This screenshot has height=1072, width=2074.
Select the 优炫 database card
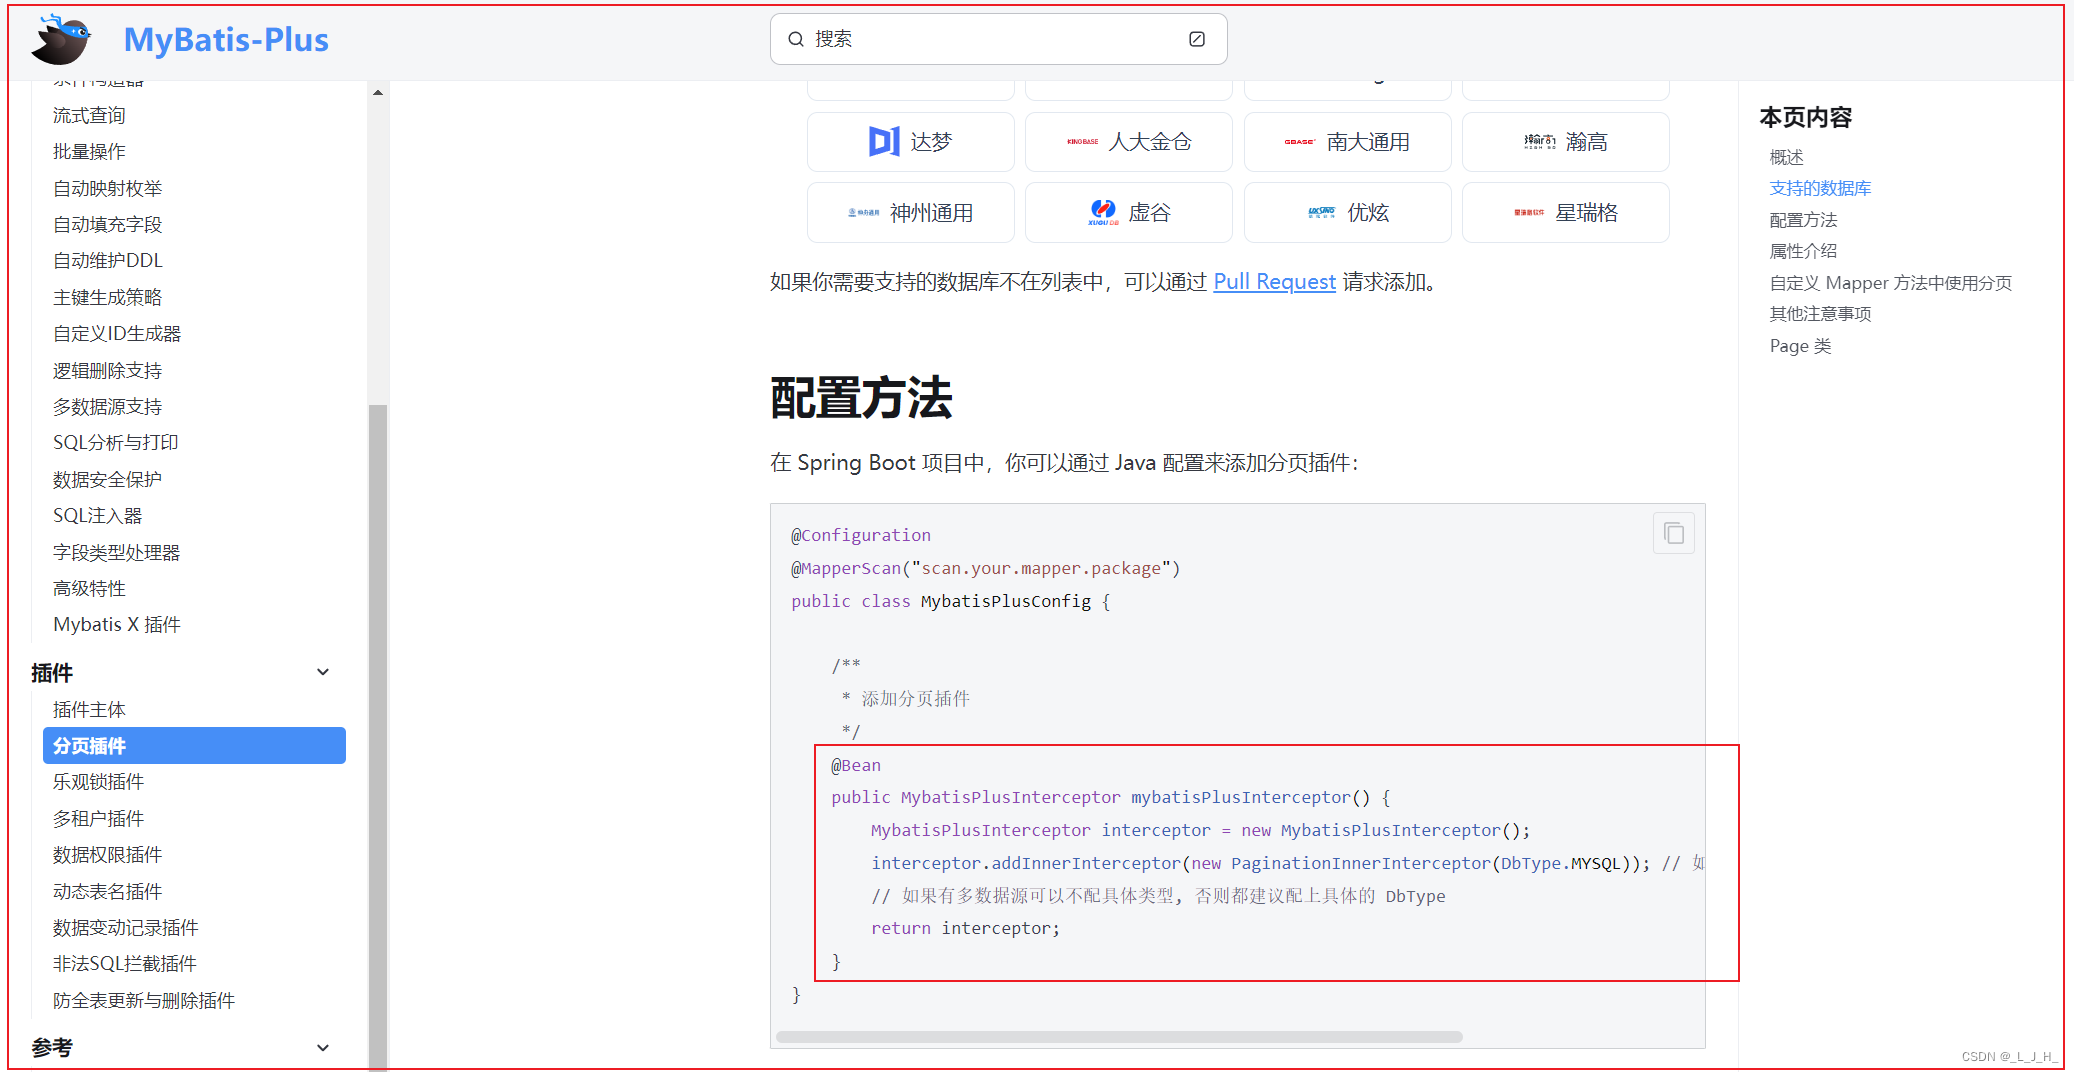click(x=1347, y=212)
